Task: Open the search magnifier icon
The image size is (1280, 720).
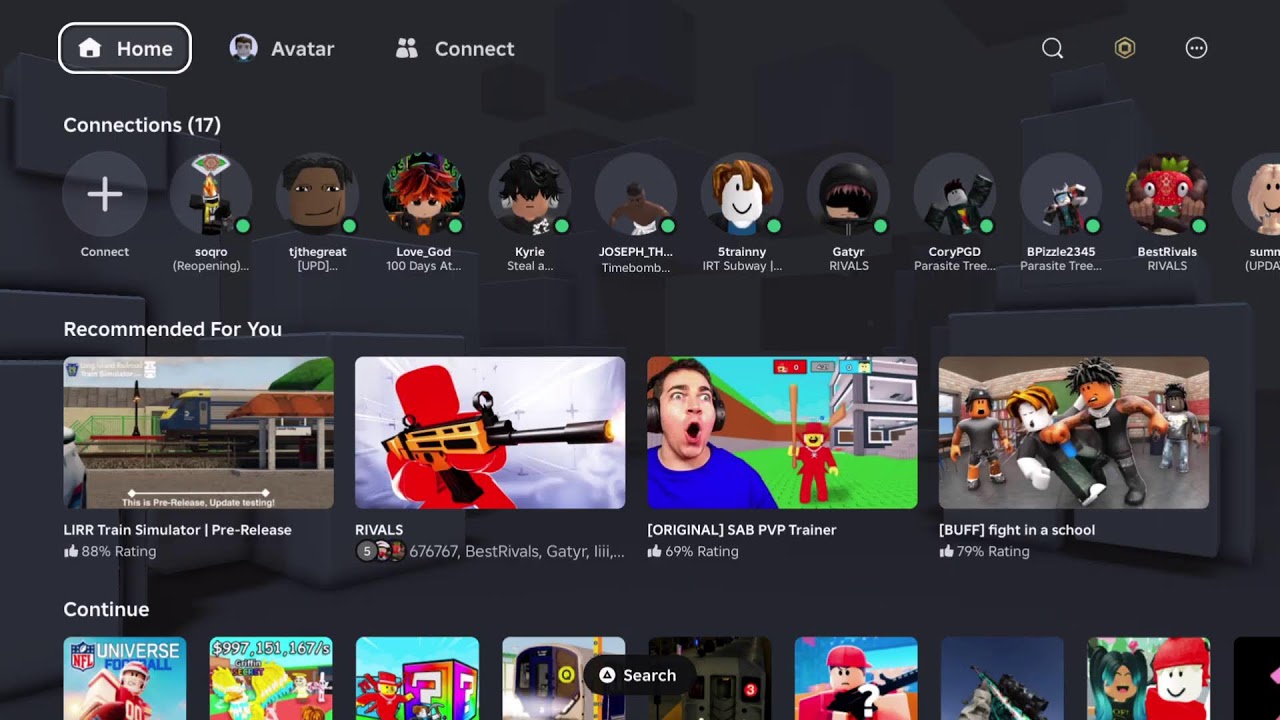Action: (1052, 48)
